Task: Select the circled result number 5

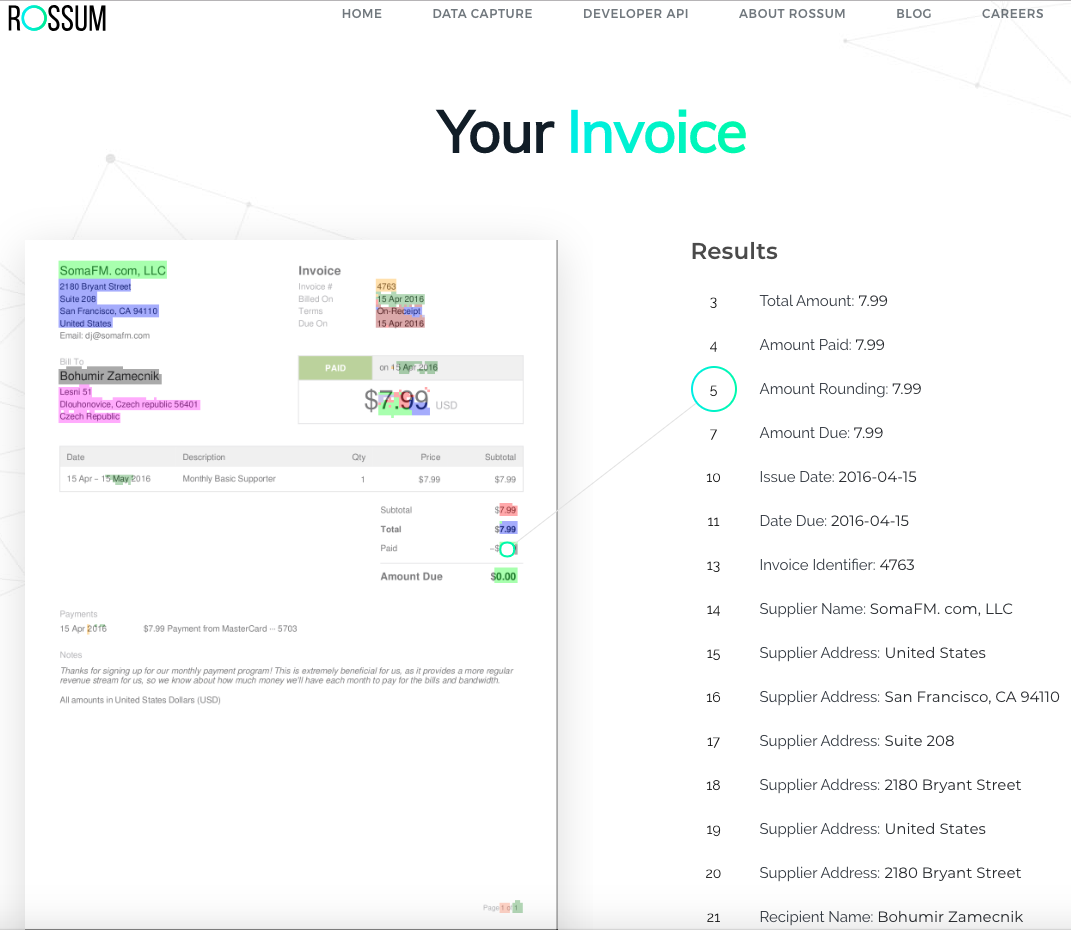Action: (x=714, y=389)
